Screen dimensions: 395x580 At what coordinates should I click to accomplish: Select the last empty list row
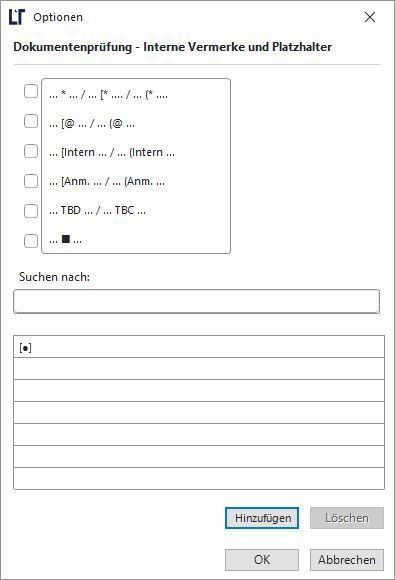pos(199,478)
